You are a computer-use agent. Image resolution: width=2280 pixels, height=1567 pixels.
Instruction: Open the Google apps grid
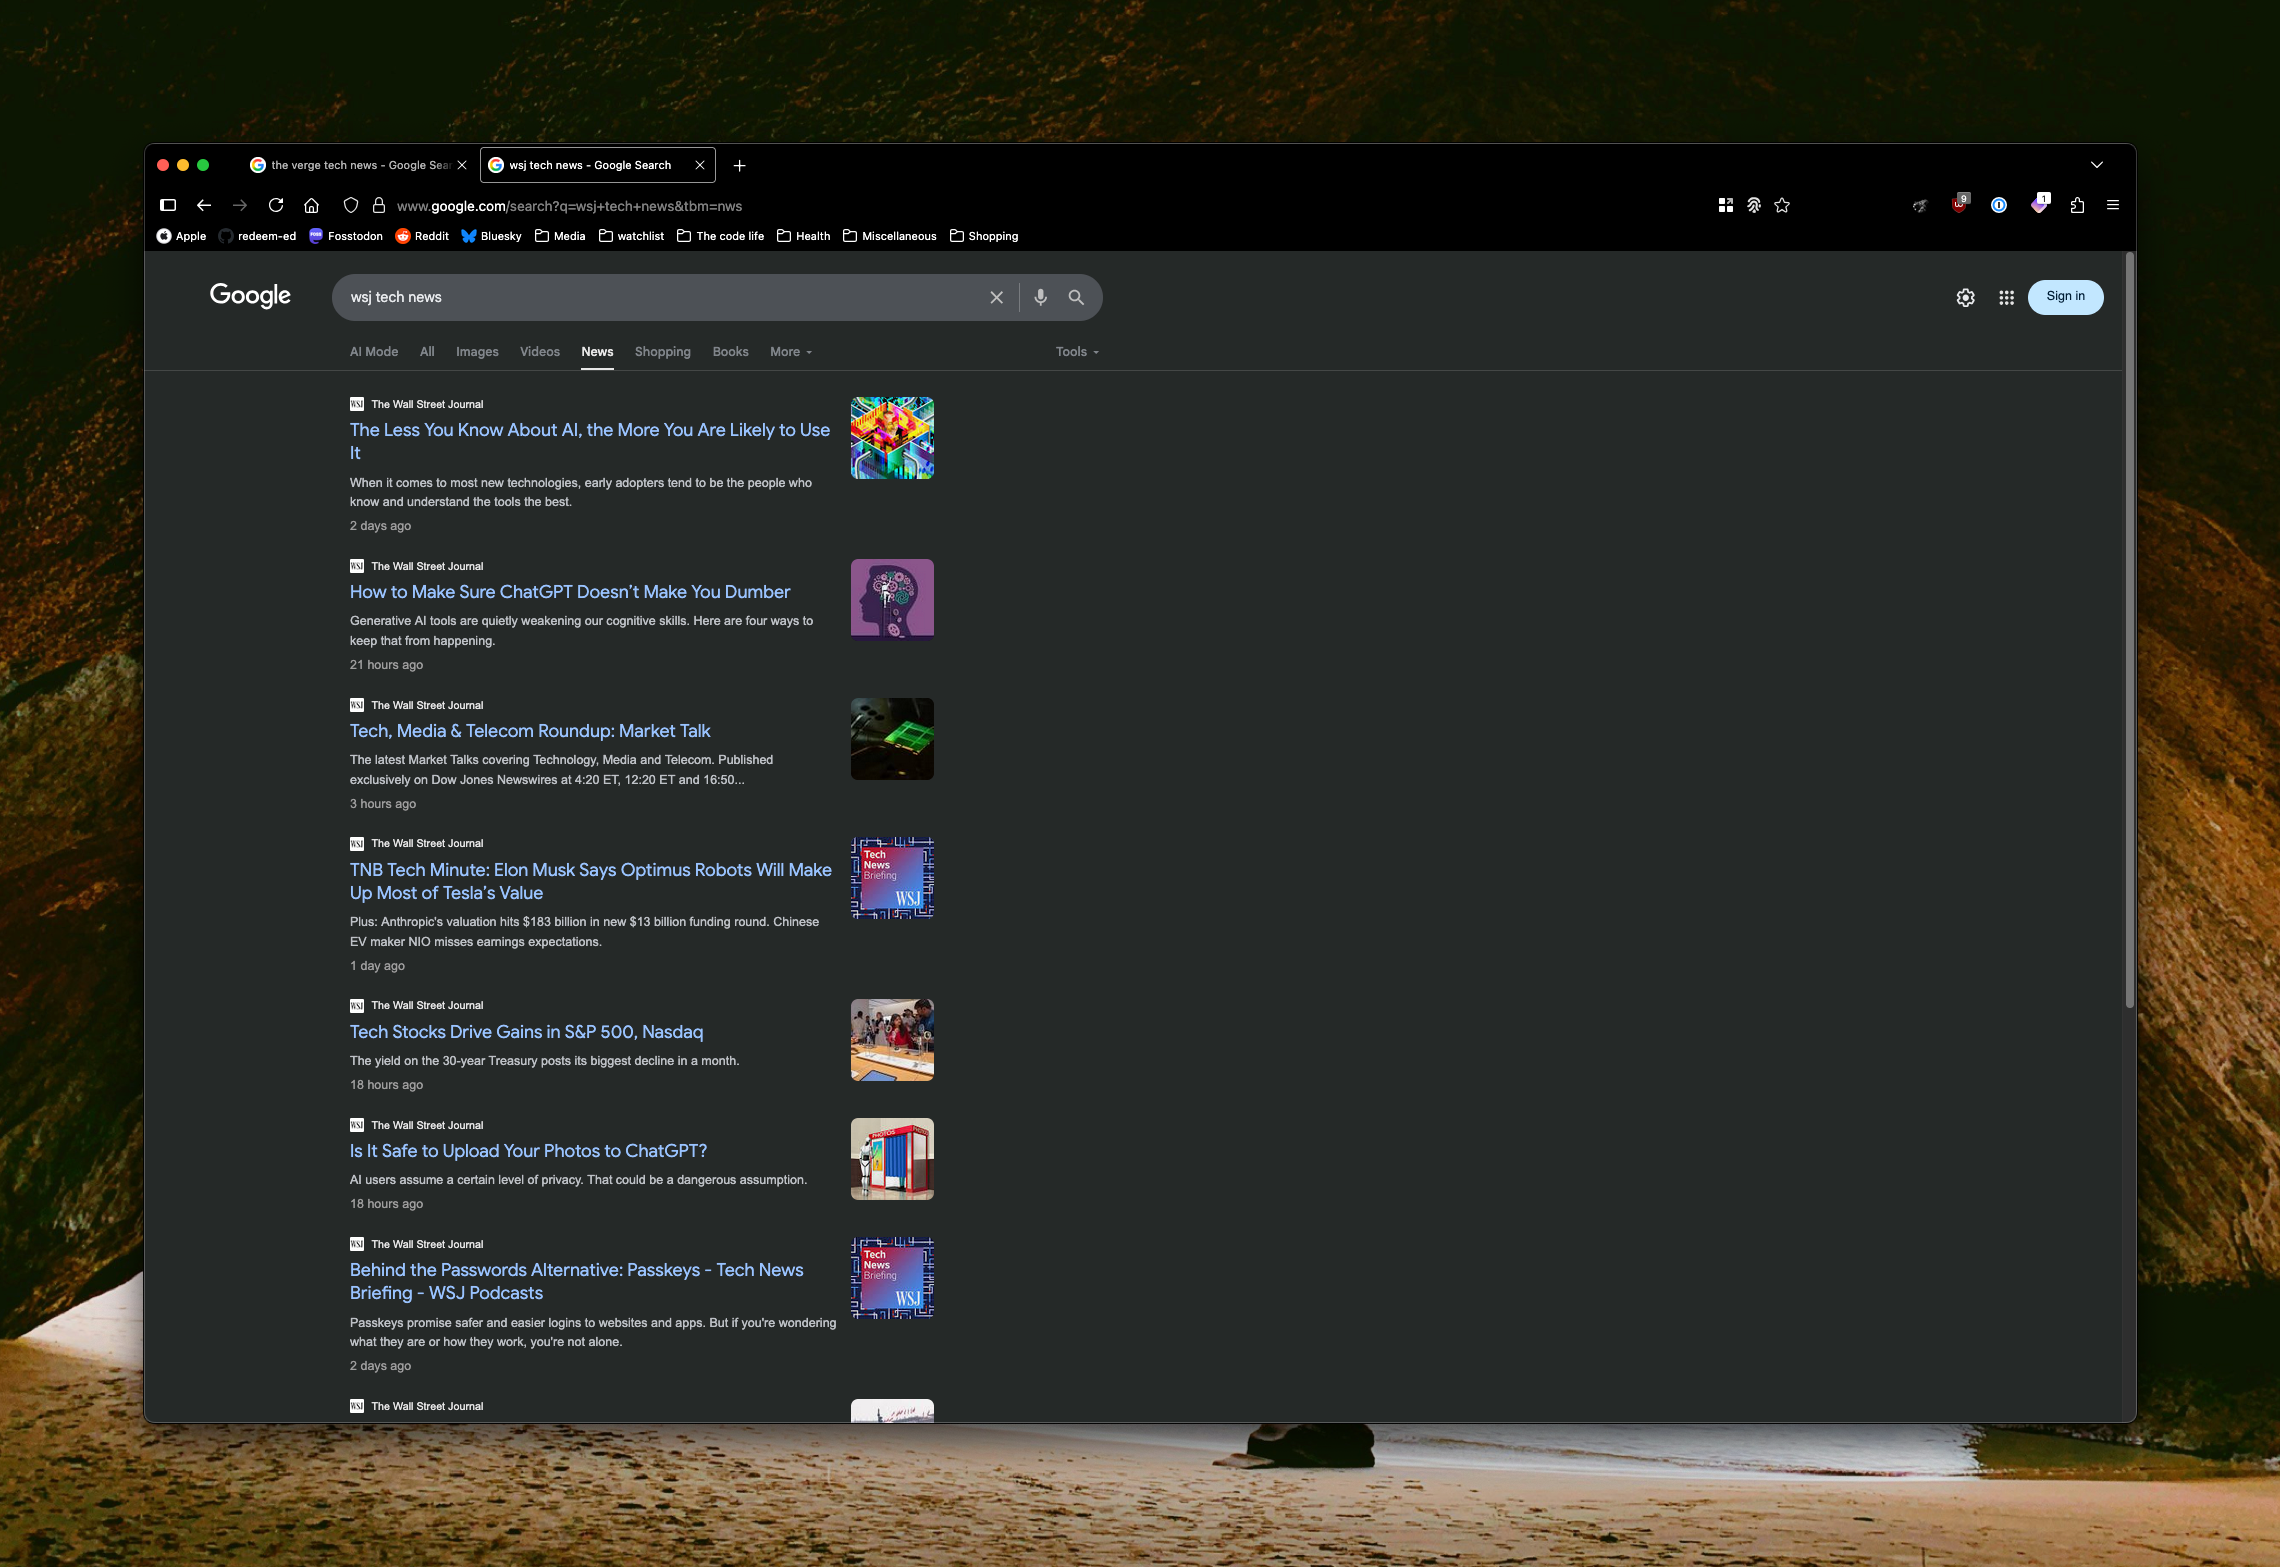[2006, 297]
